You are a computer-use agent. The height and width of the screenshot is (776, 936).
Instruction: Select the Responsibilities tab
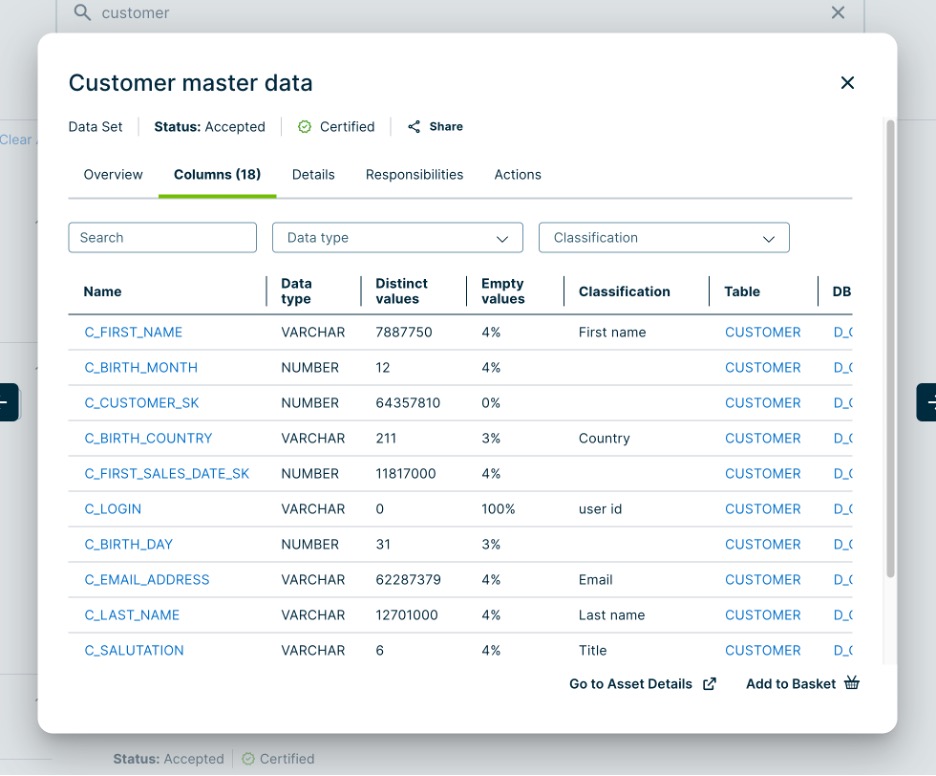pos(413,174)
